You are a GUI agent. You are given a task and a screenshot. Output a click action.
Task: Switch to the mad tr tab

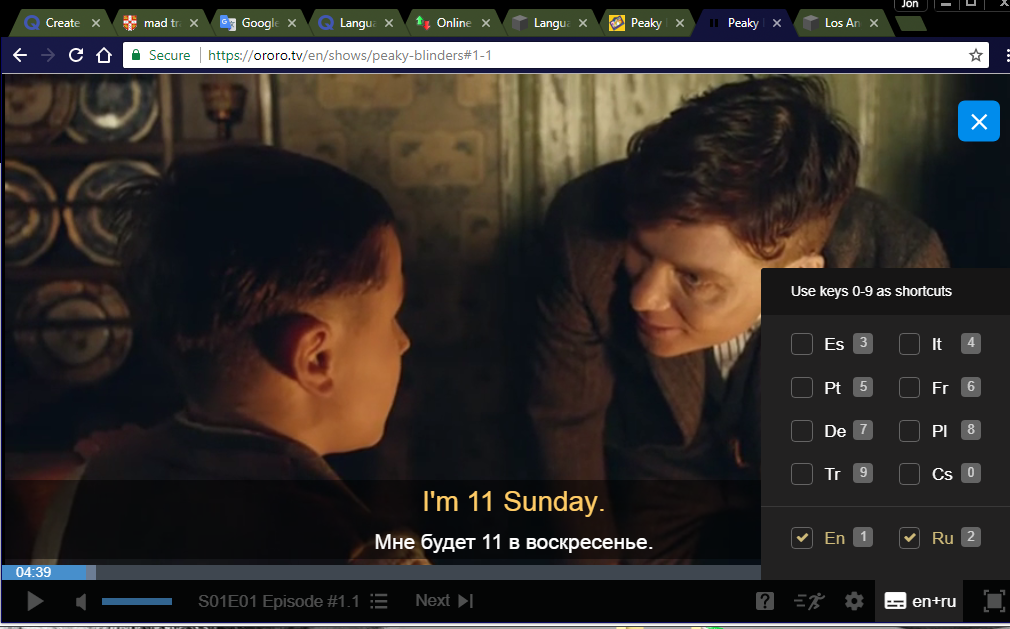pos(161,23)
